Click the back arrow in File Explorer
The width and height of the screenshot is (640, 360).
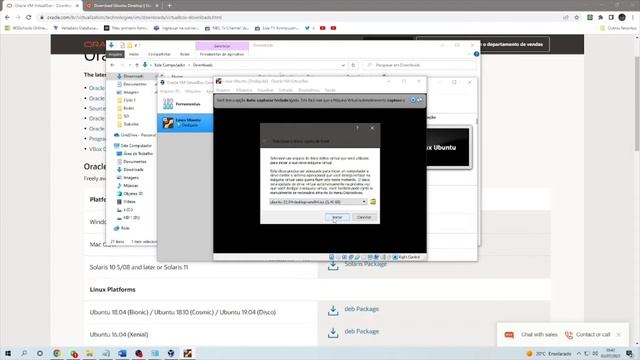coord(113,65)
